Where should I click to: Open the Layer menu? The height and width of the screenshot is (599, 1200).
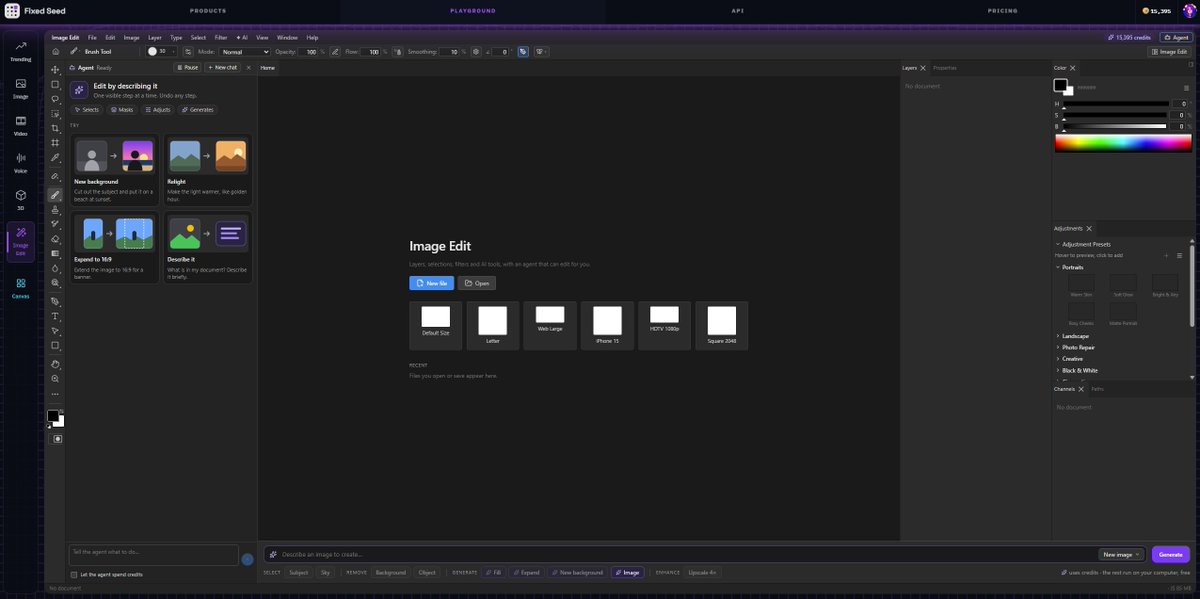(x=155, y=37)
